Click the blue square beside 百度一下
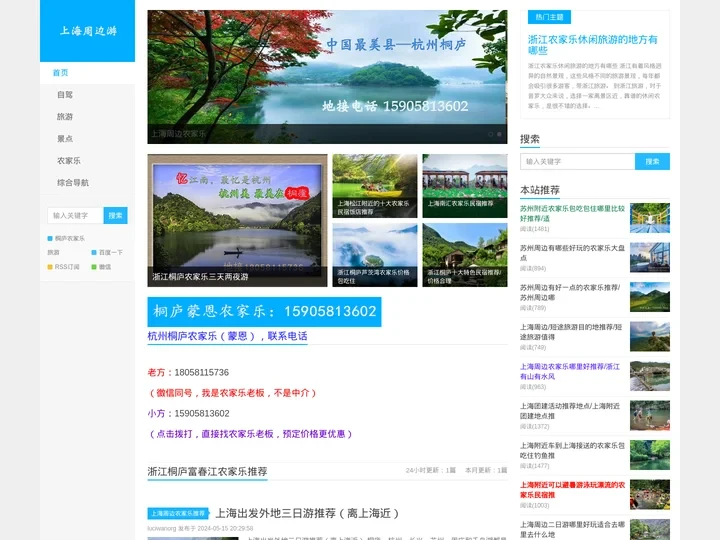This screenshot has height=540, width=720. click(94, 253)
